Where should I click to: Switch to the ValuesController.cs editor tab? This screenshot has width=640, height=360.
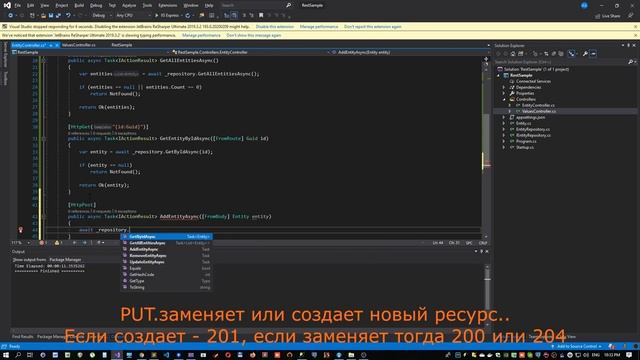point(79,45)
